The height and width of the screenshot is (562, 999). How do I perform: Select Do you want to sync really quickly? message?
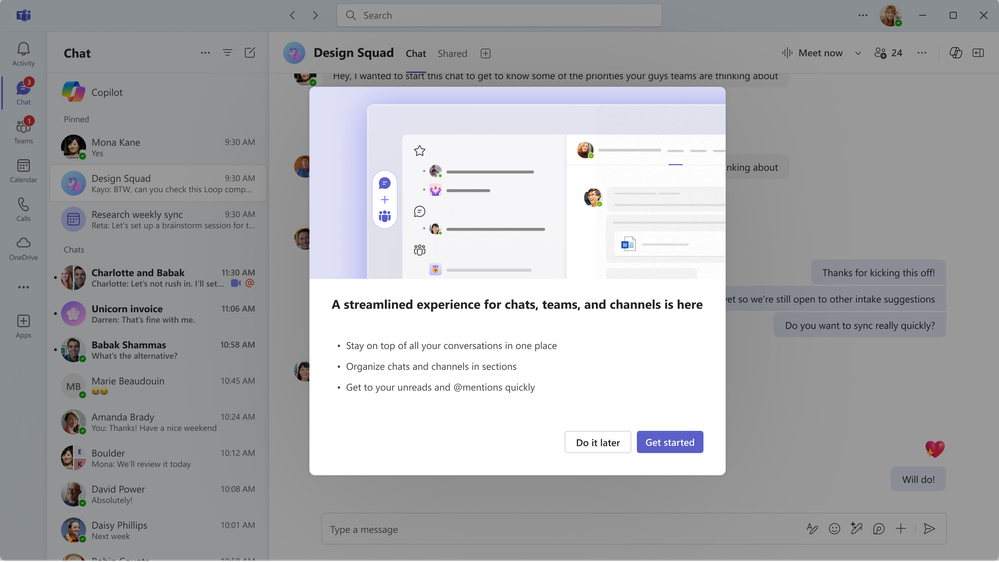859,325
